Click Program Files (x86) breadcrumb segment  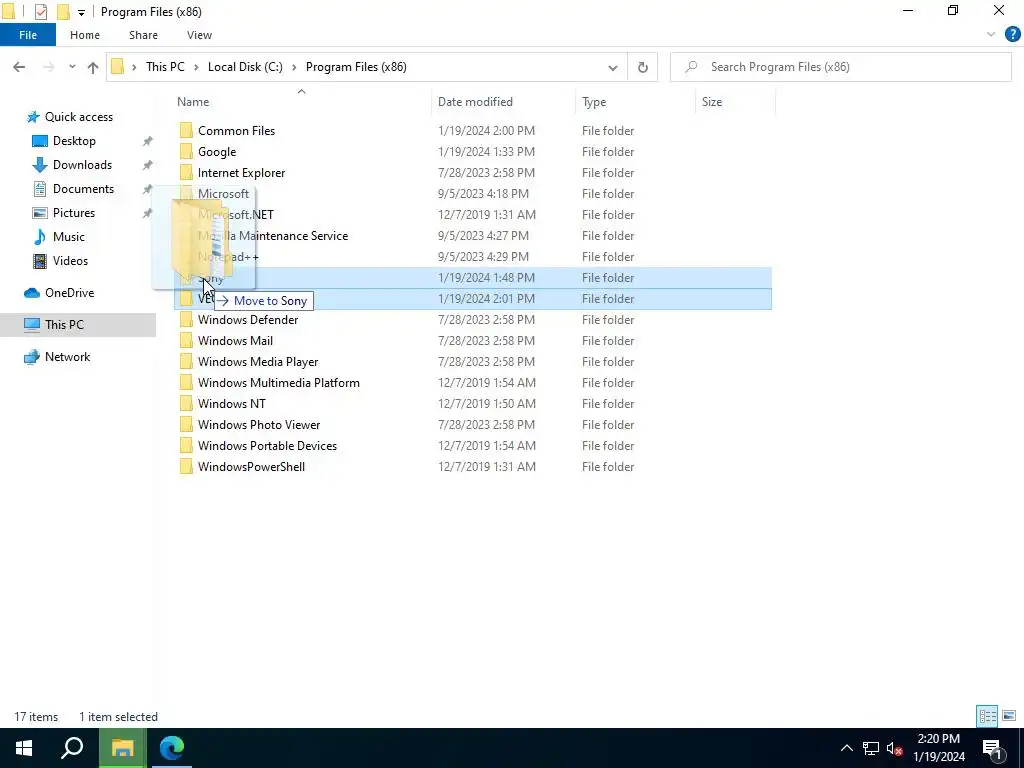tap(356, 67)
